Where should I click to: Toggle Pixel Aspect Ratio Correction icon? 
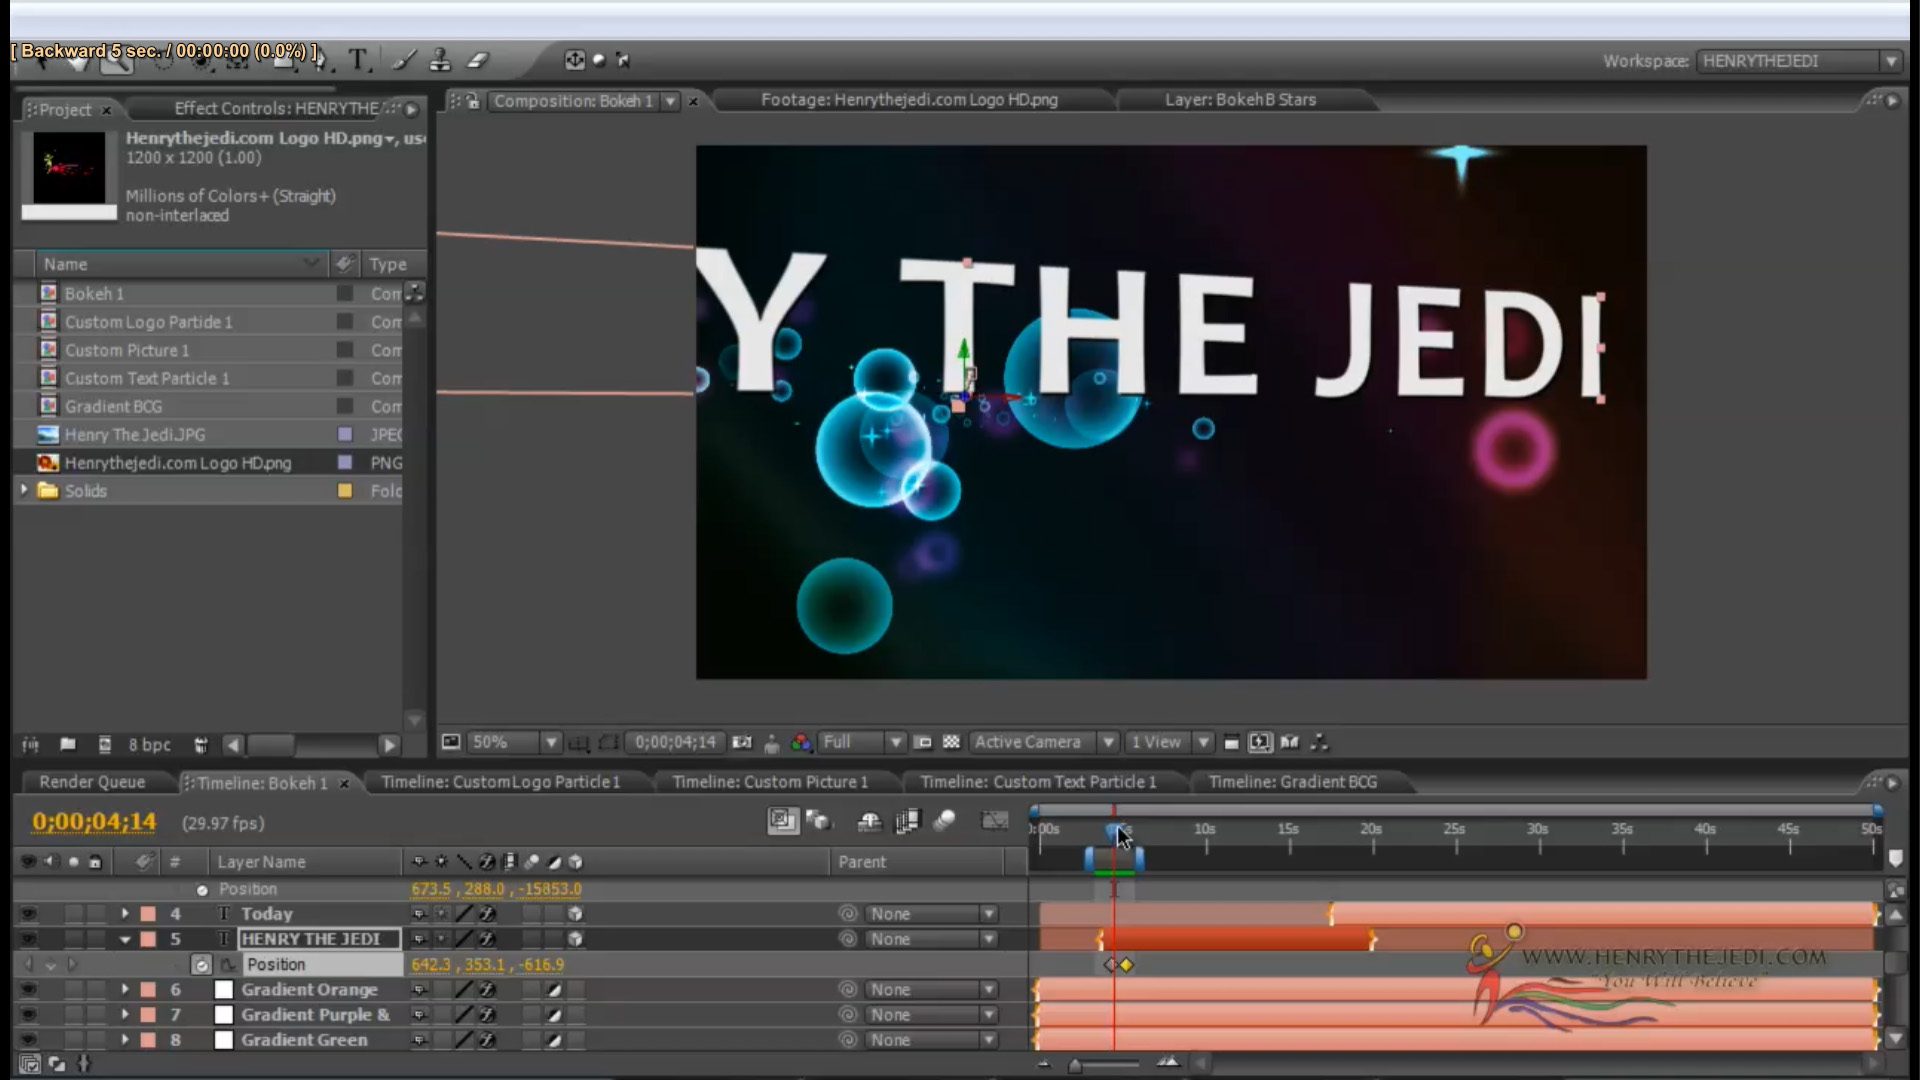(x=1232, y=742)
